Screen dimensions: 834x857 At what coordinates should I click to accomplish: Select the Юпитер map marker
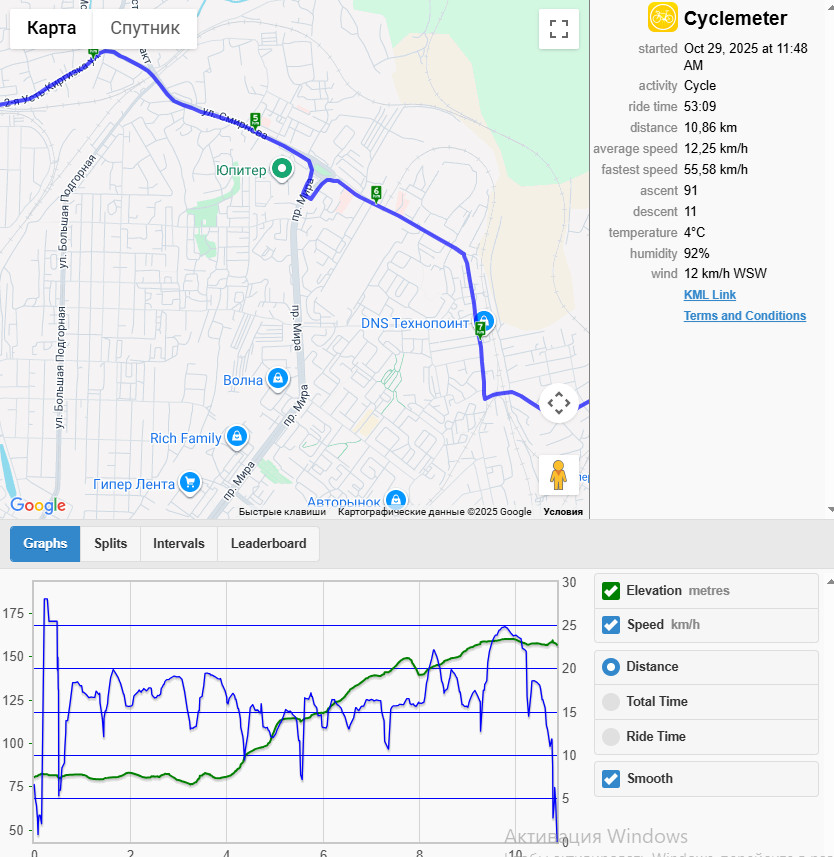(282, 168)
